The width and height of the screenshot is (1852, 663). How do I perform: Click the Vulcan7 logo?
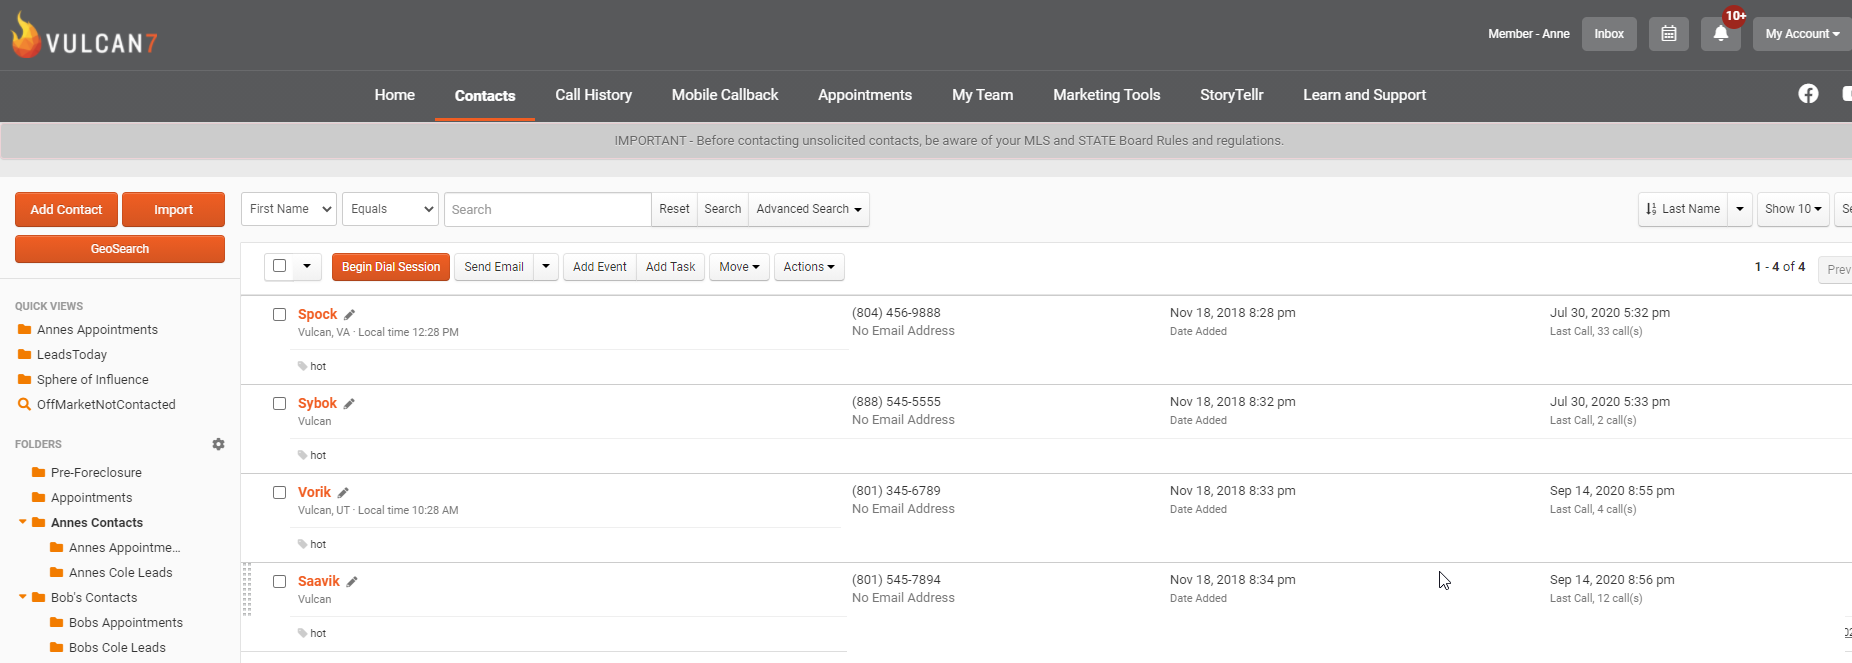(85, 36)
